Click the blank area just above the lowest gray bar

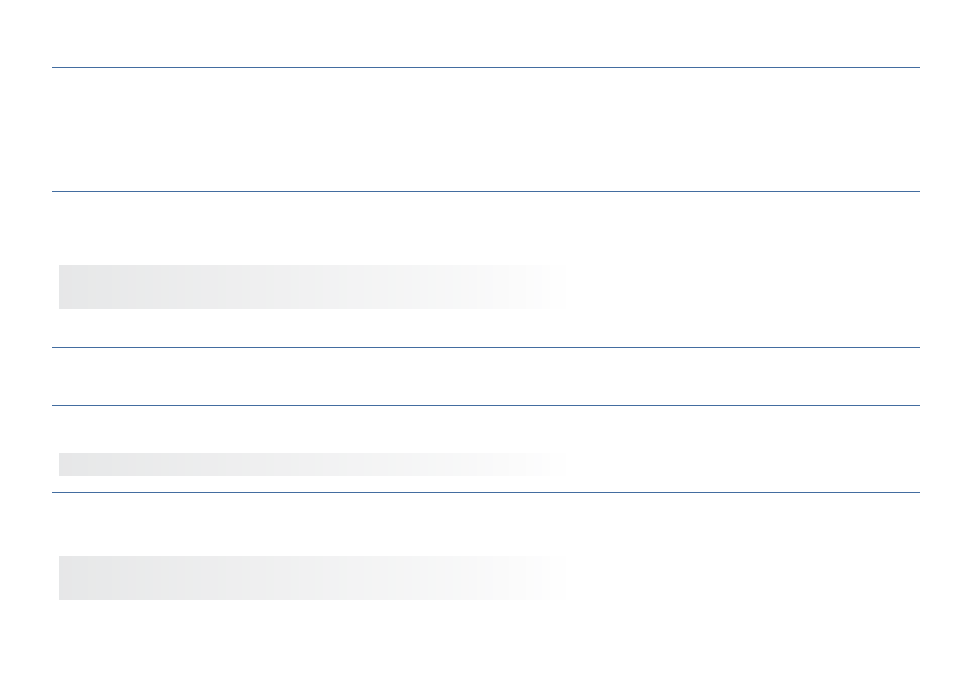[x=486, y=524]
